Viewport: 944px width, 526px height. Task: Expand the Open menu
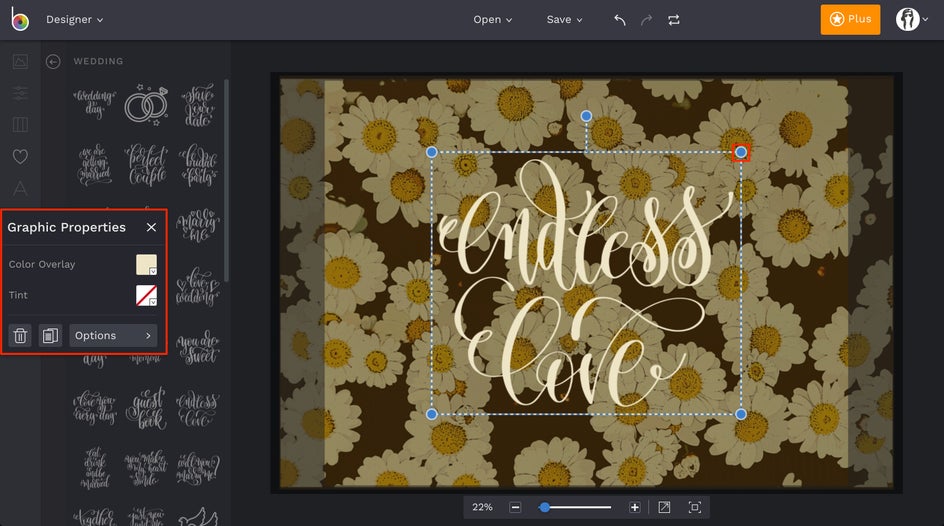tap(492, 20)
